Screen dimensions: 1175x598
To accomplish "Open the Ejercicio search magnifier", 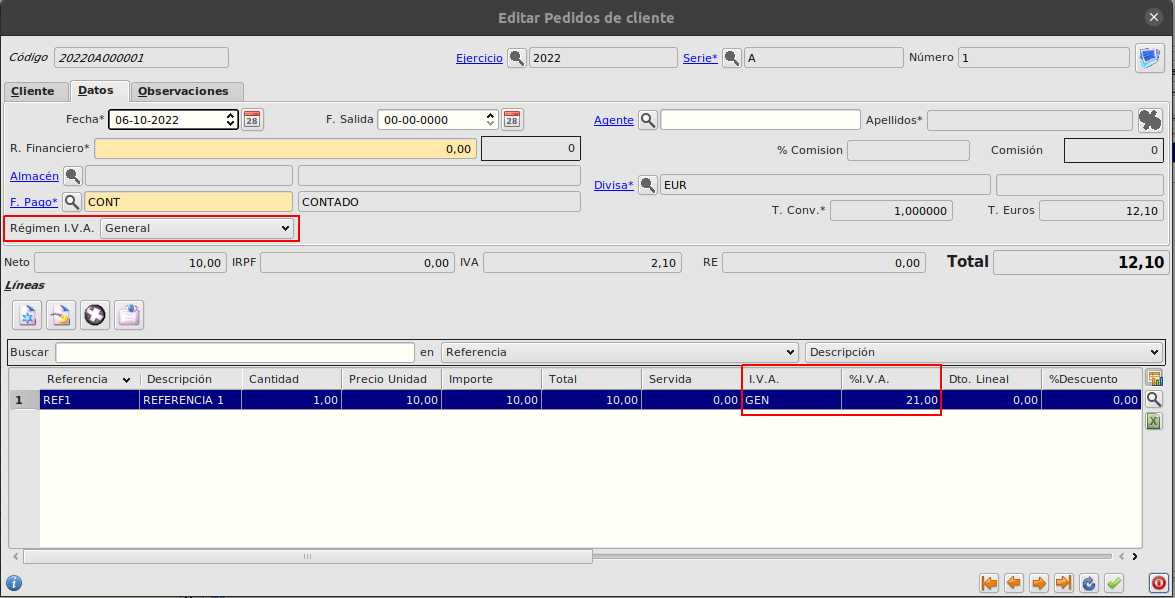I will pyautogui.click(x=517, y=58).
